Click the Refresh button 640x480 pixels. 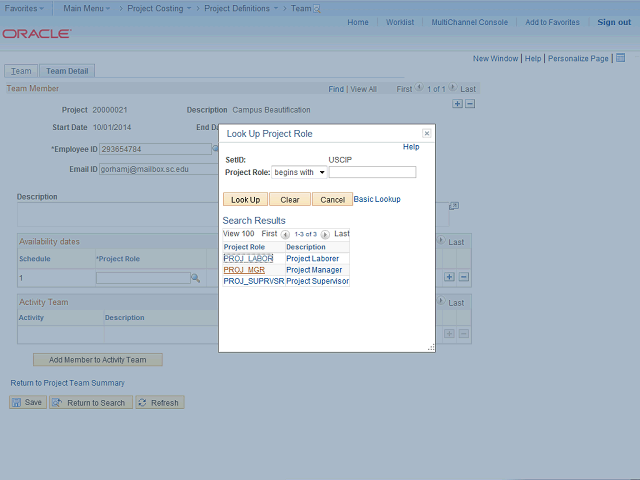[x=160, y=402]
